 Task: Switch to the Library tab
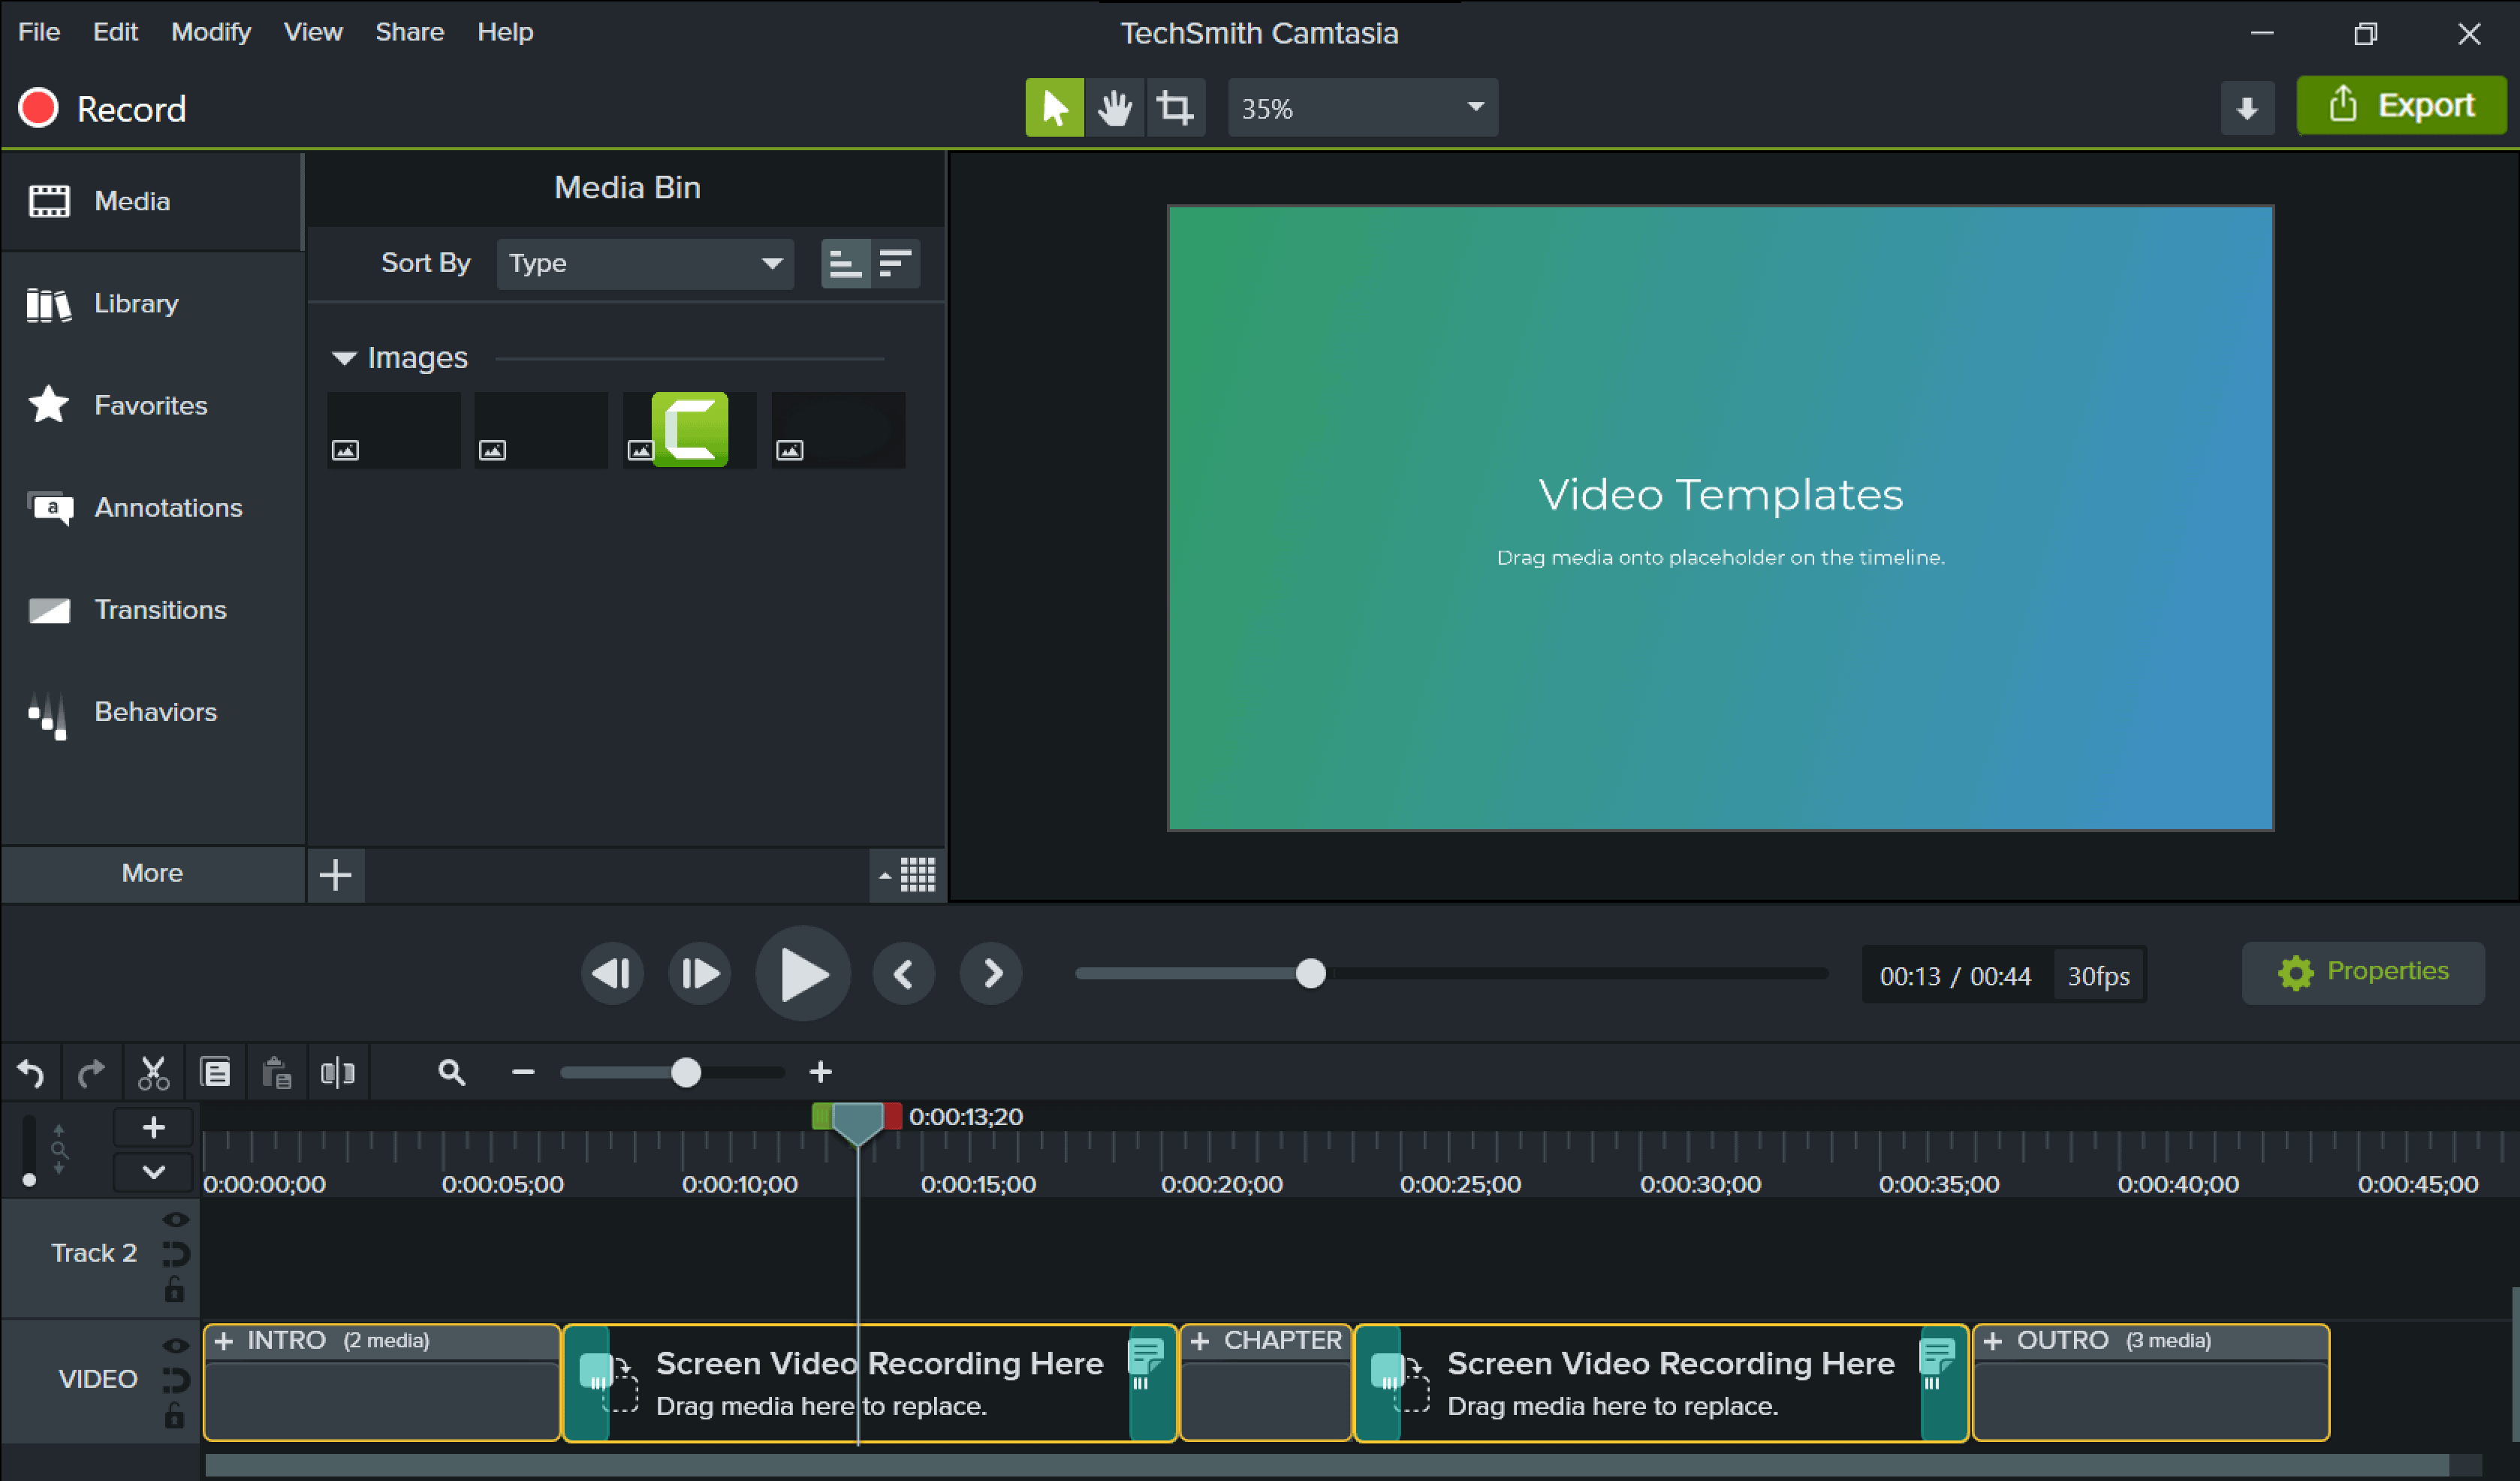click(151, 303)
